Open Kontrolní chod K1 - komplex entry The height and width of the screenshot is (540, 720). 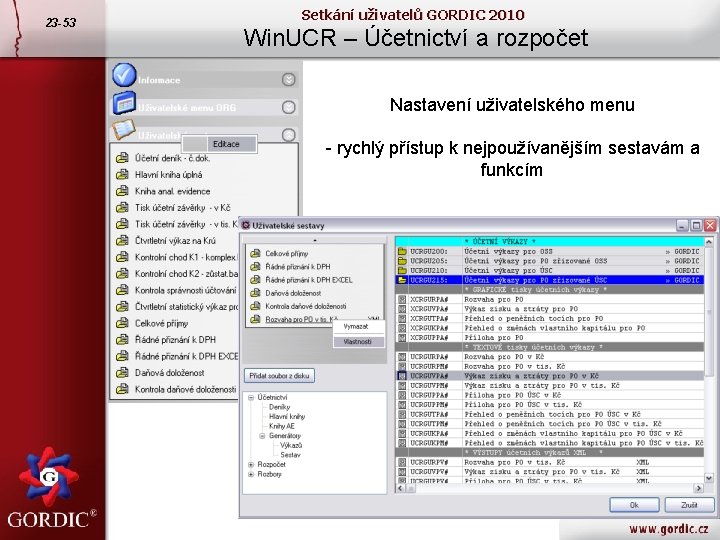[x=186, y=257]
